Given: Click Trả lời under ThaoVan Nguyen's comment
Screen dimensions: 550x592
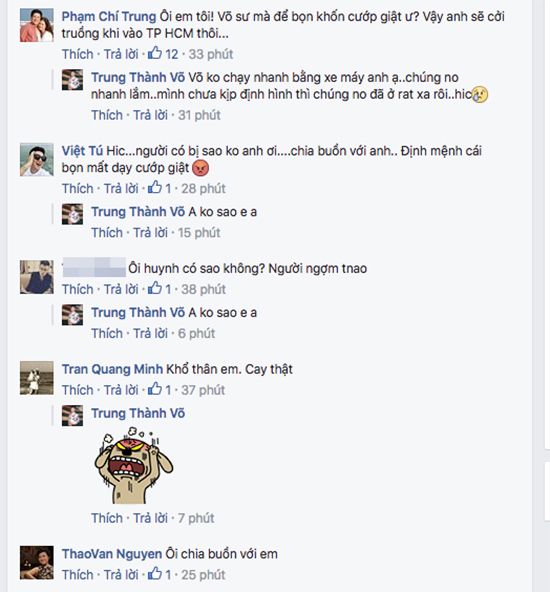Looking at the screenshot, I should tap(121, 575).
